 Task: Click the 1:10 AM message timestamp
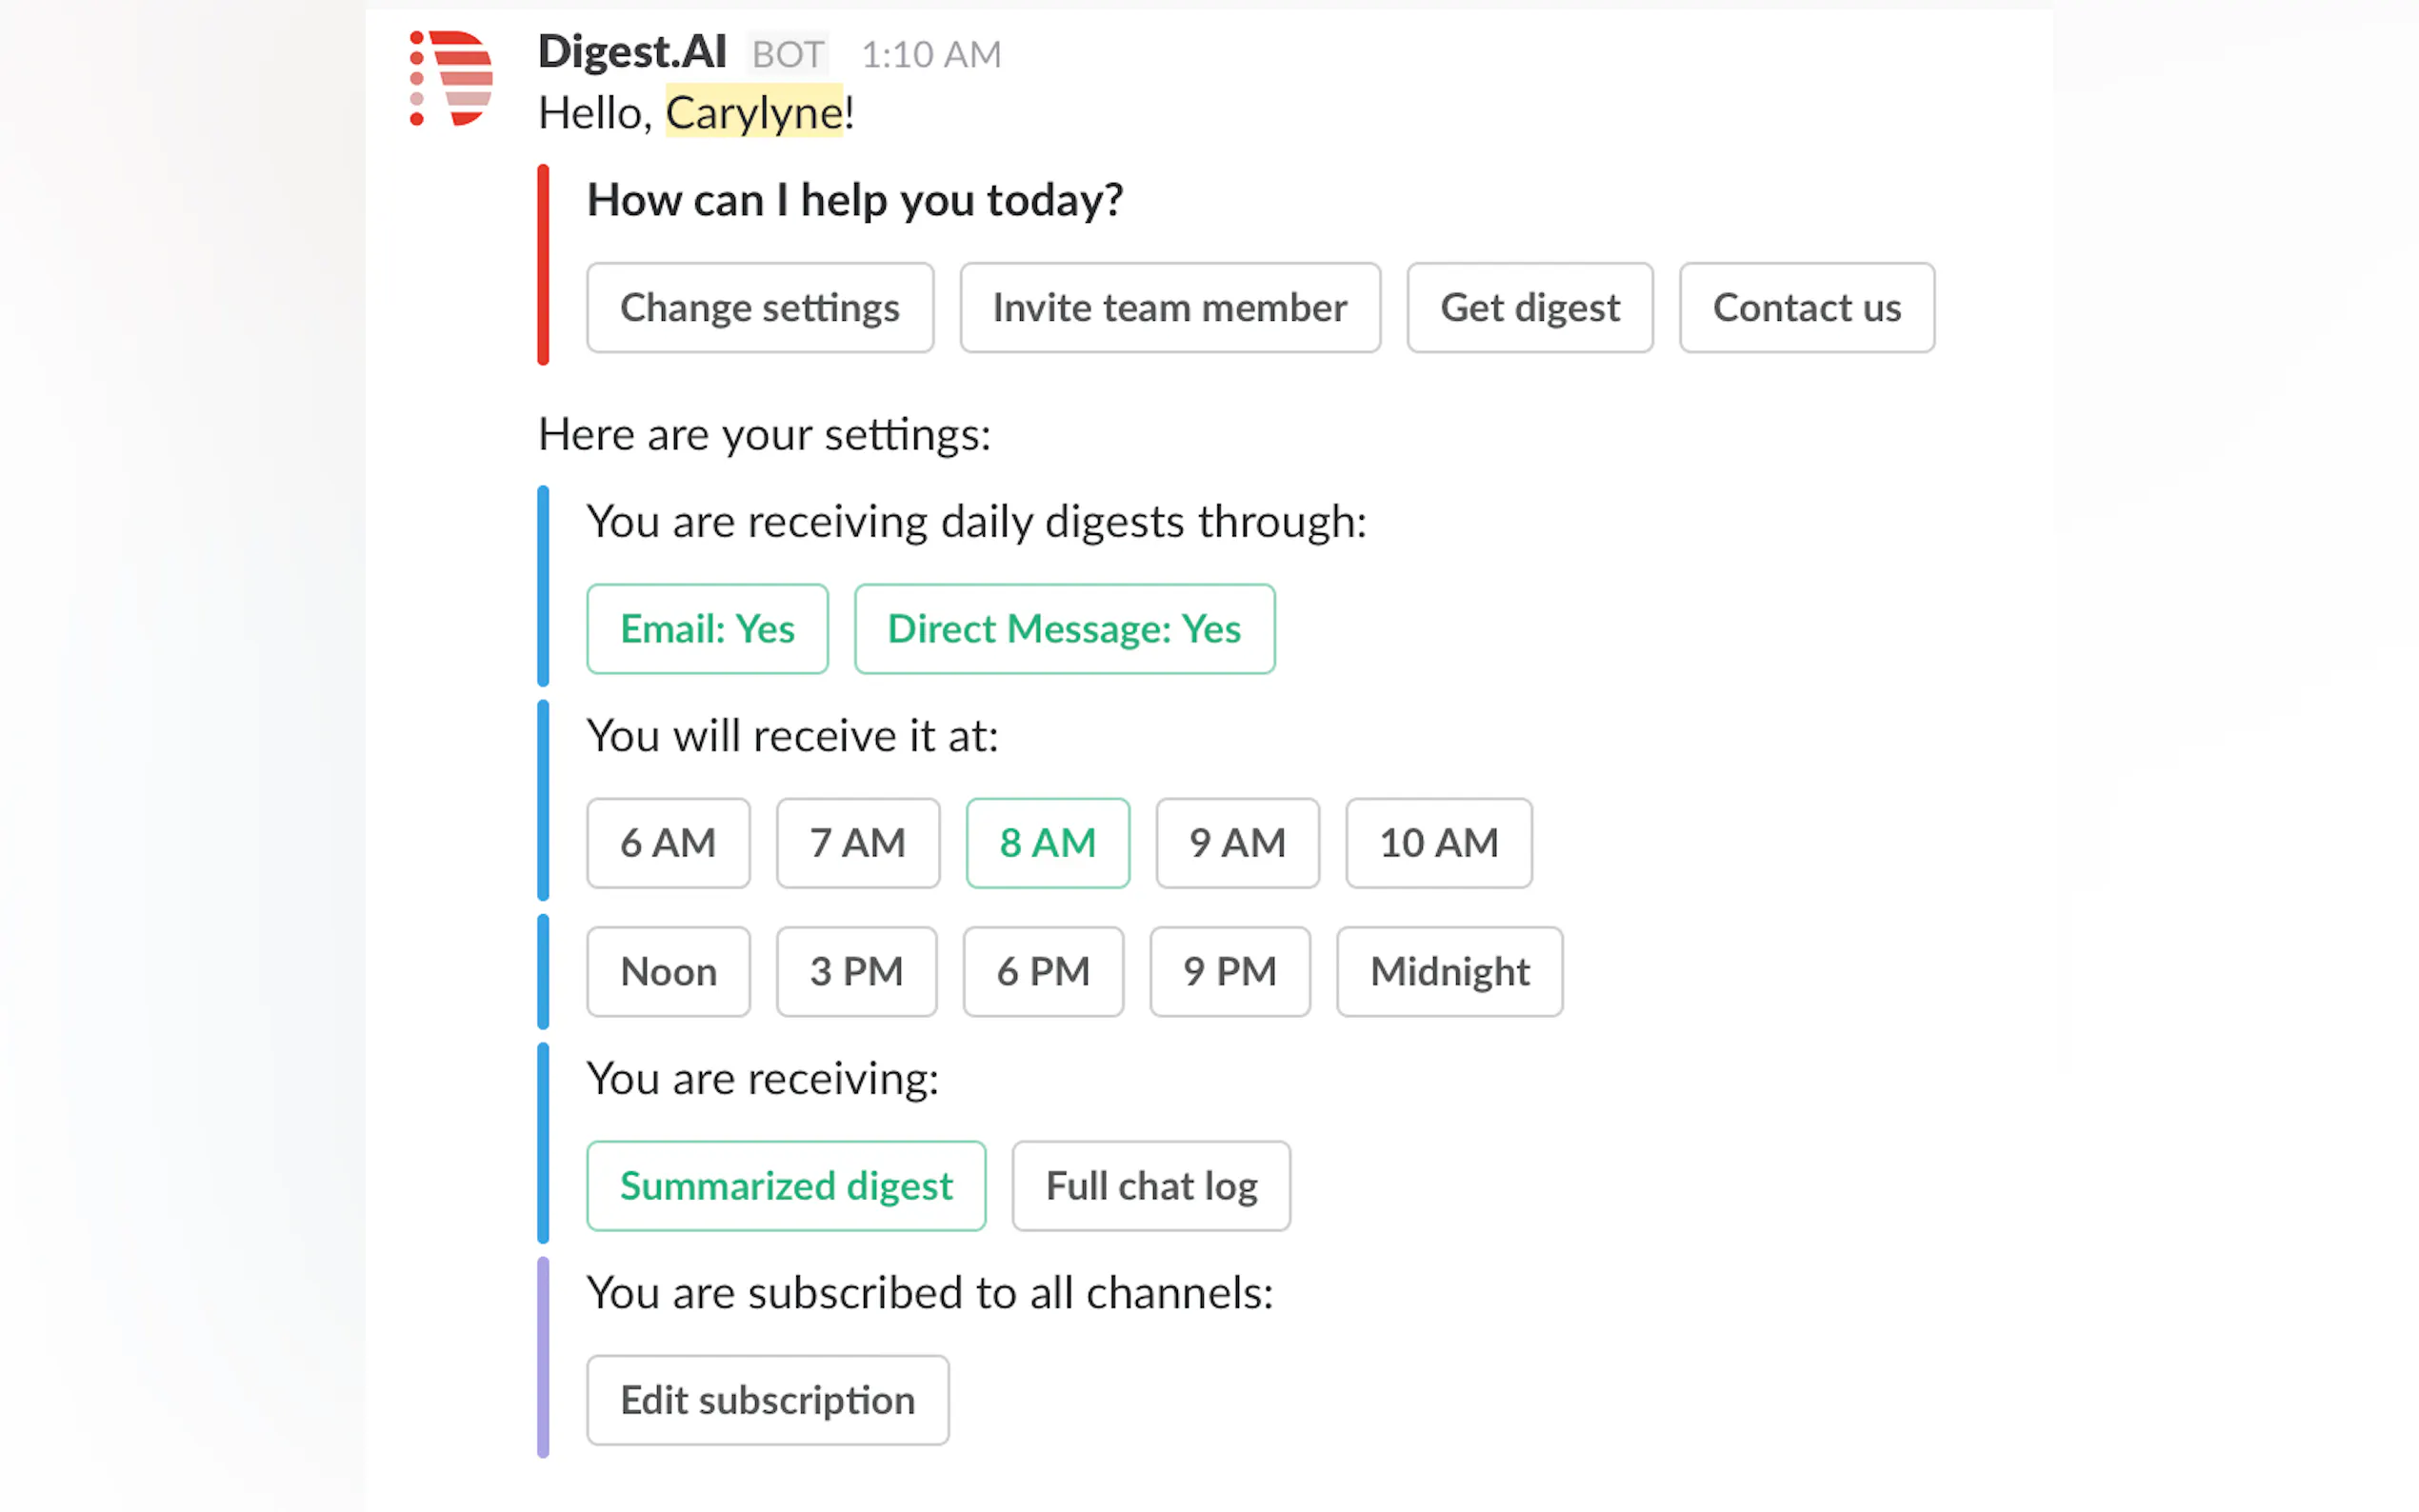(x=930, y=55)
